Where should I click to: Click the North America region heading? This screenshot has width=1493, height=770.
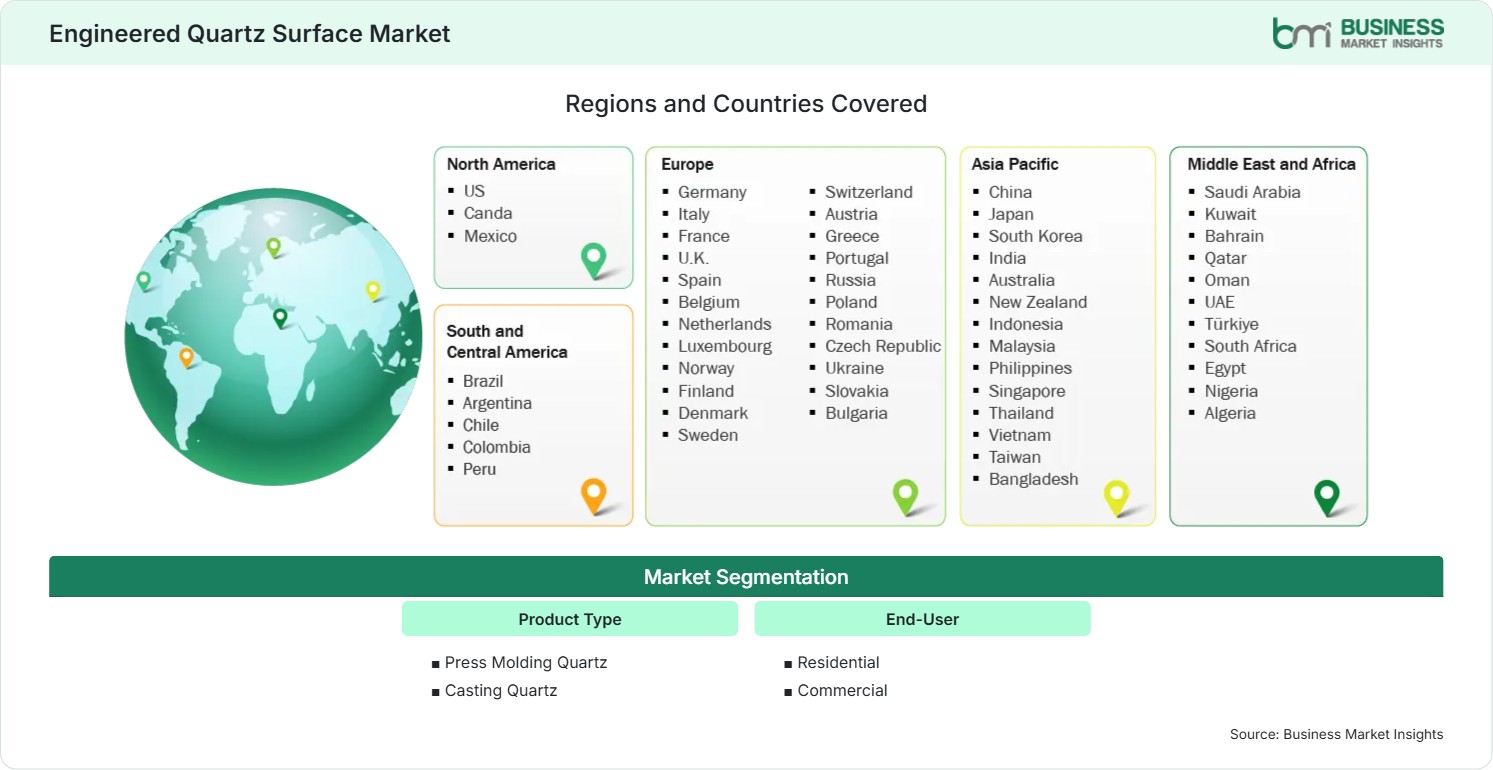(501, 164)
